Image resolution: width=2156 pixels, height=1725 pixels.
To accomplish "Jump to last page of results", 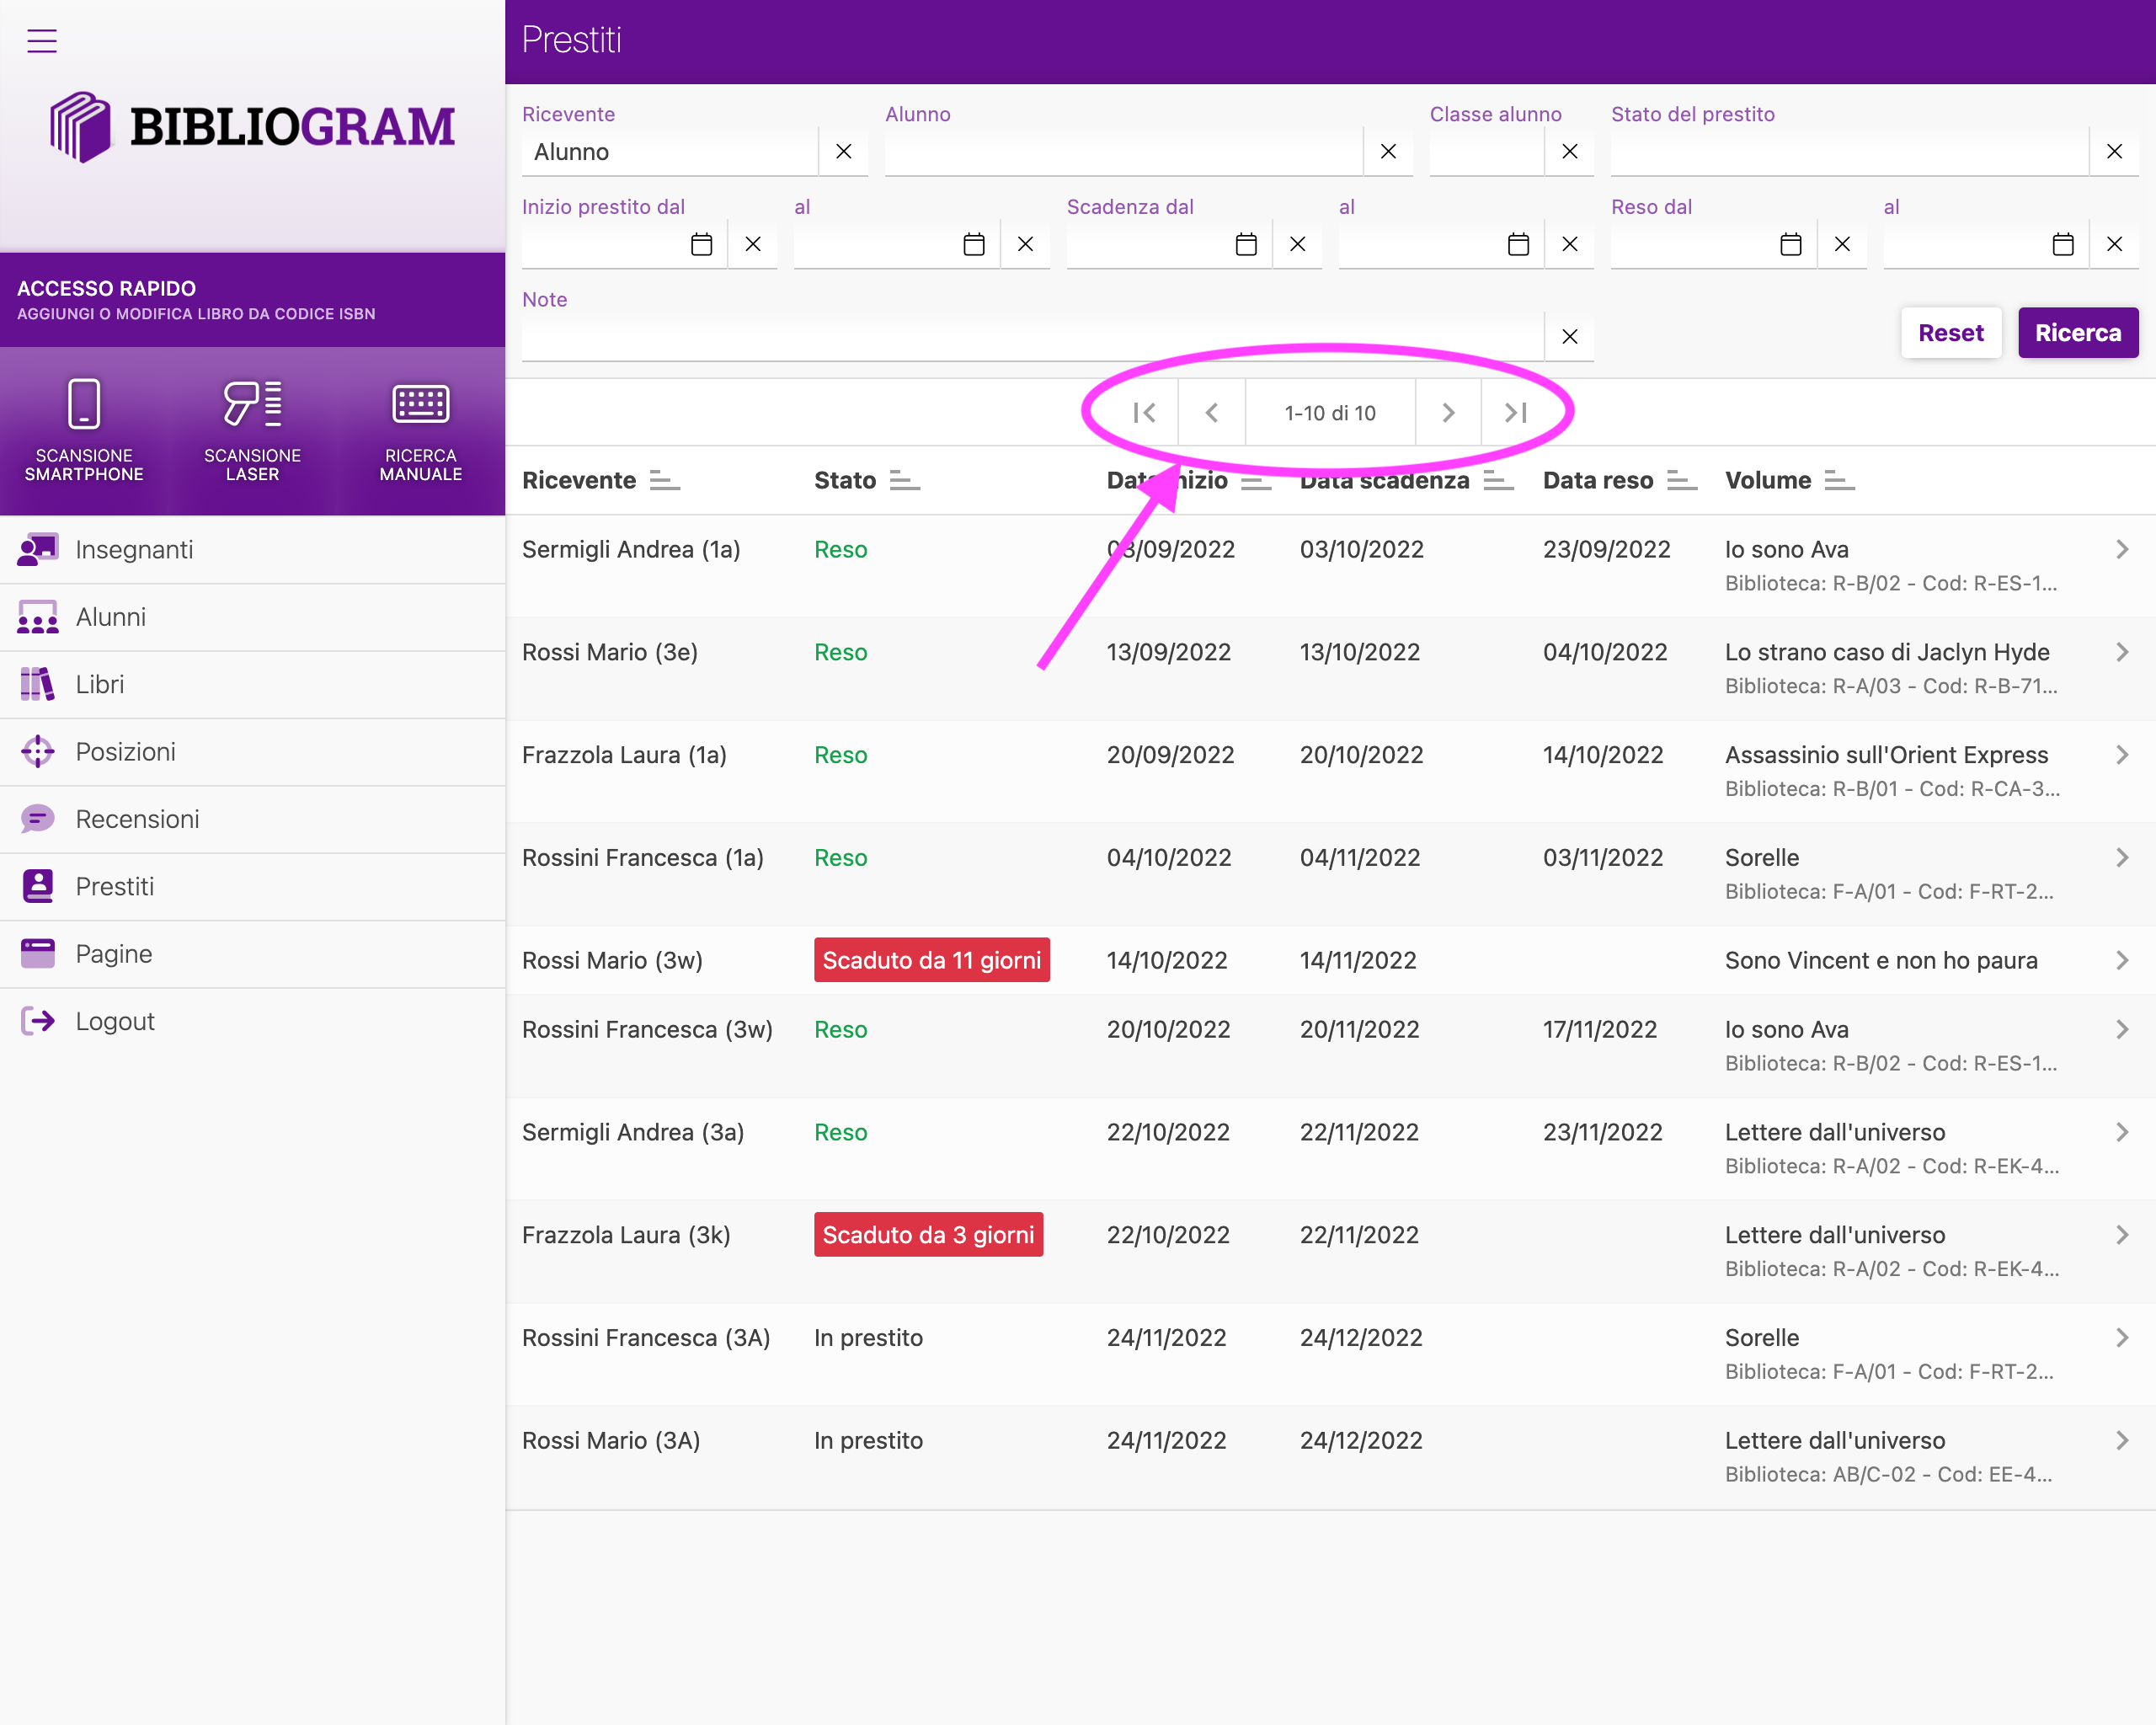I will pyautogui.click(x=1515, y=413).
